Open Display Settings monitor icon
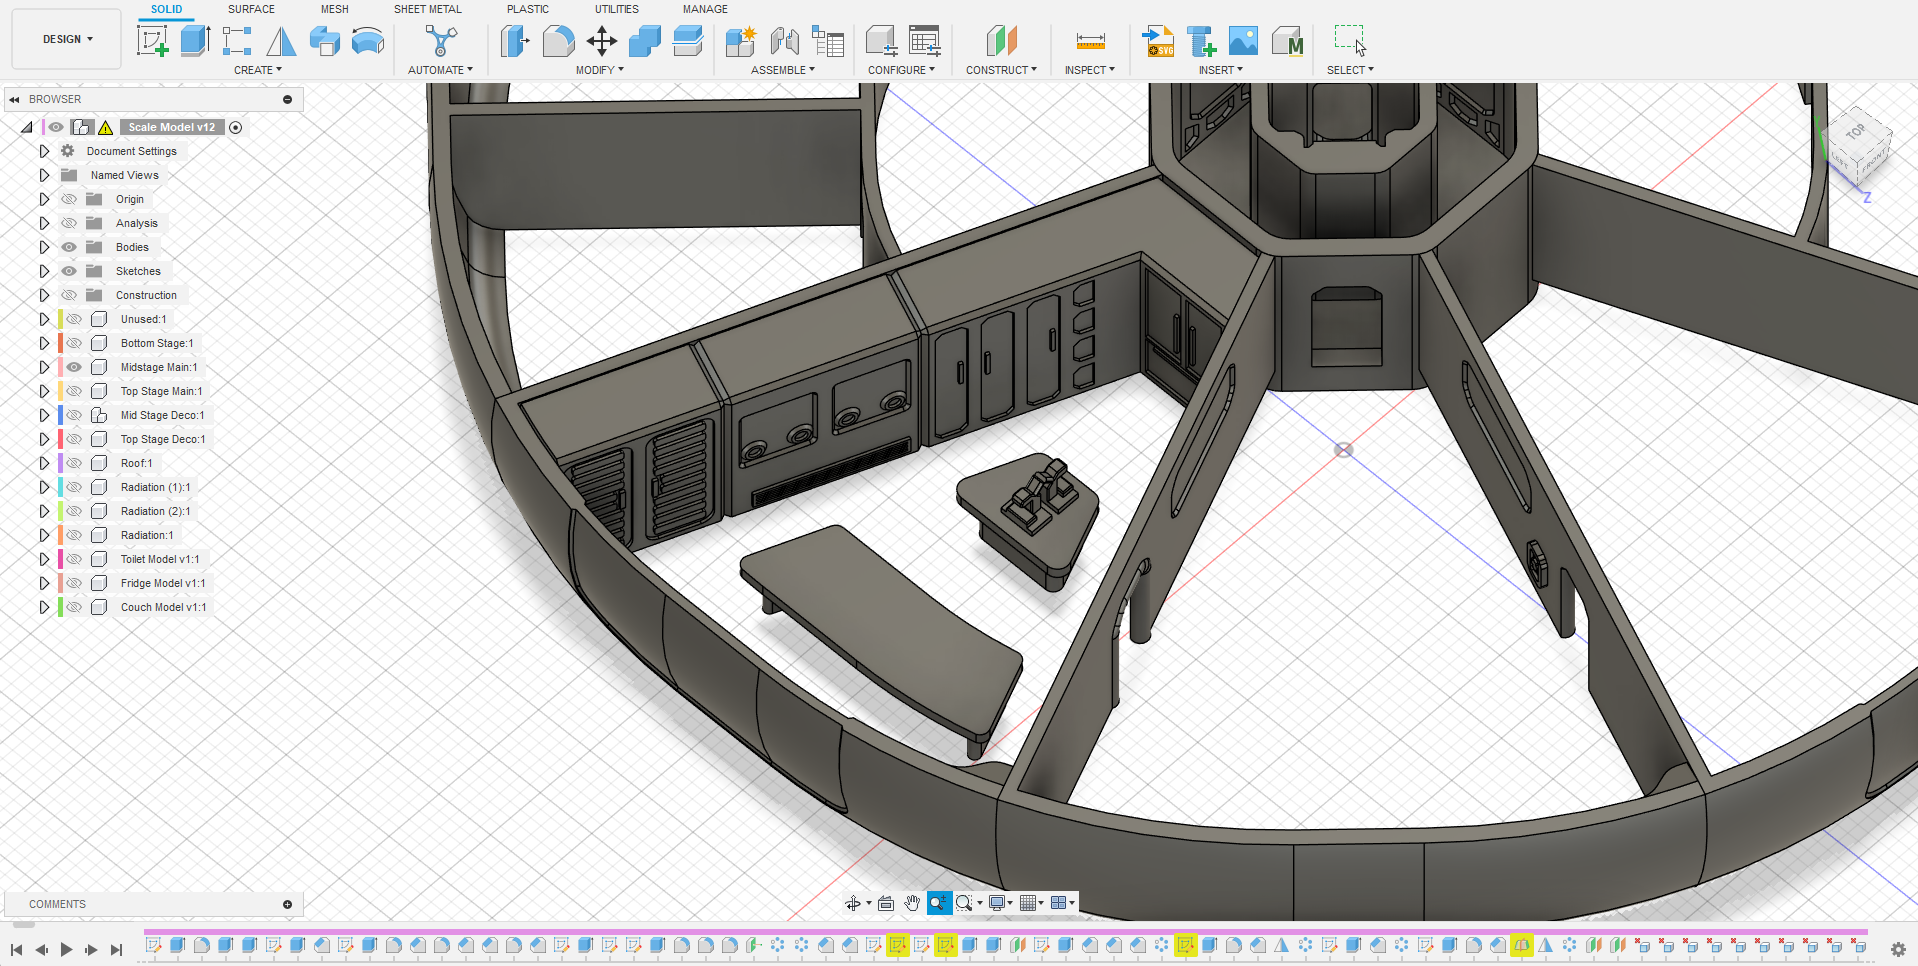Image resolution: width=1918 pixels, height=966 pixels. (997, 903)
